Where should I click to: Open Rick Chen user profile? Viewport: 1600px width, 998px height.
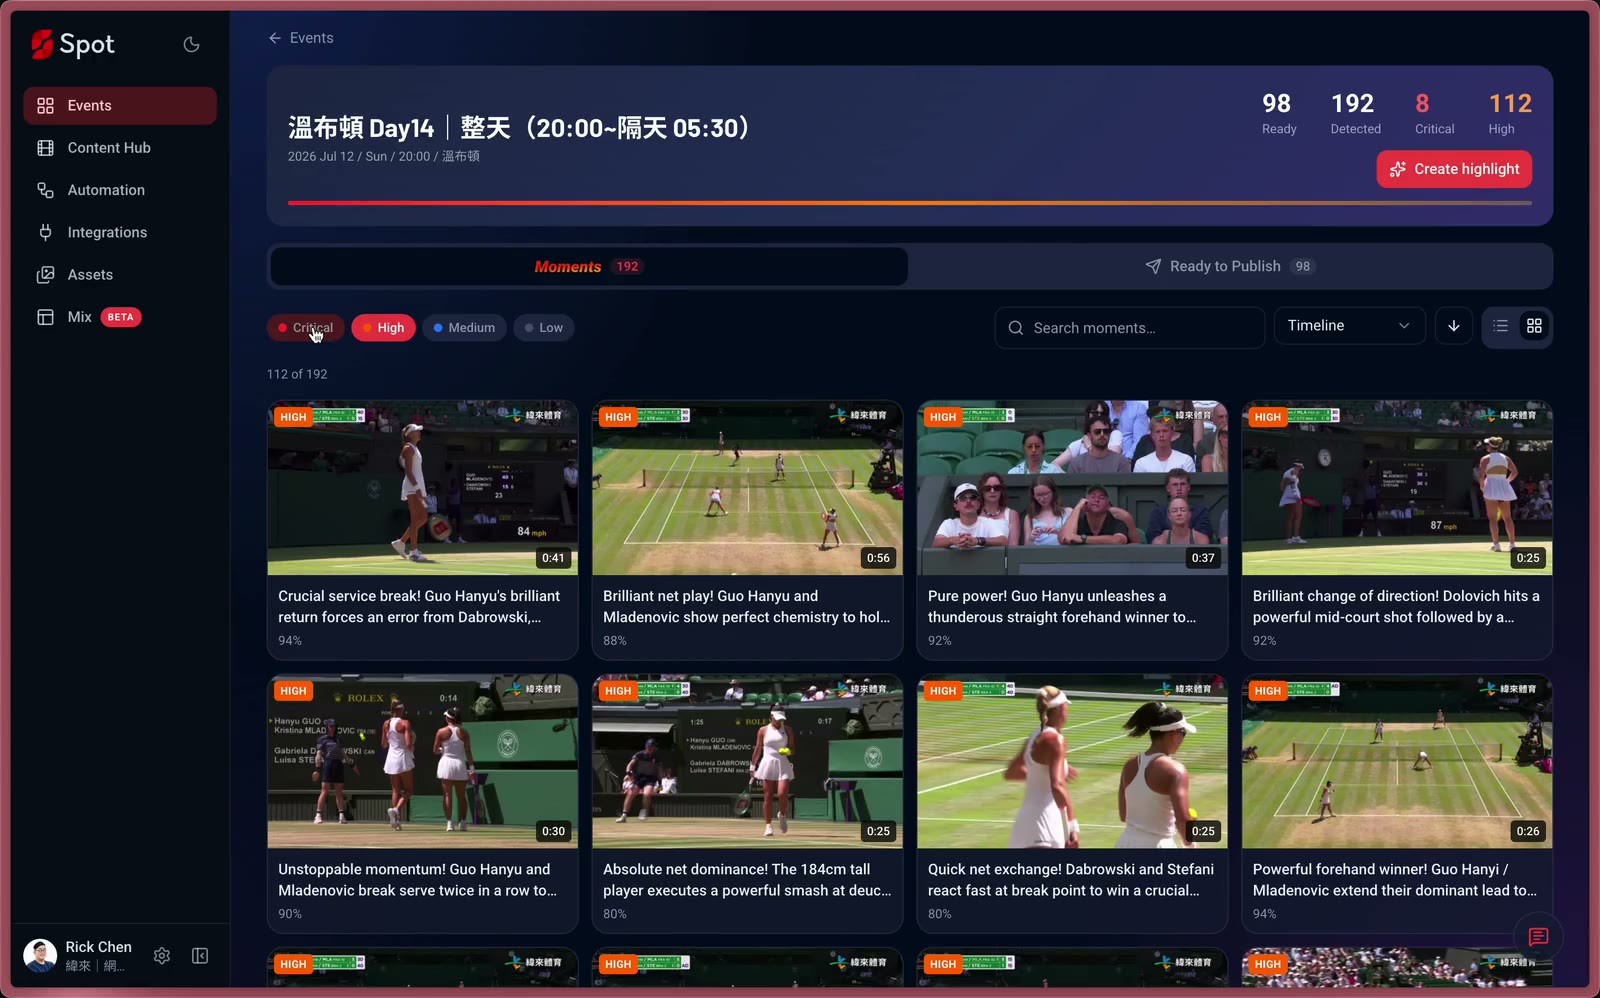pos(78,956)
